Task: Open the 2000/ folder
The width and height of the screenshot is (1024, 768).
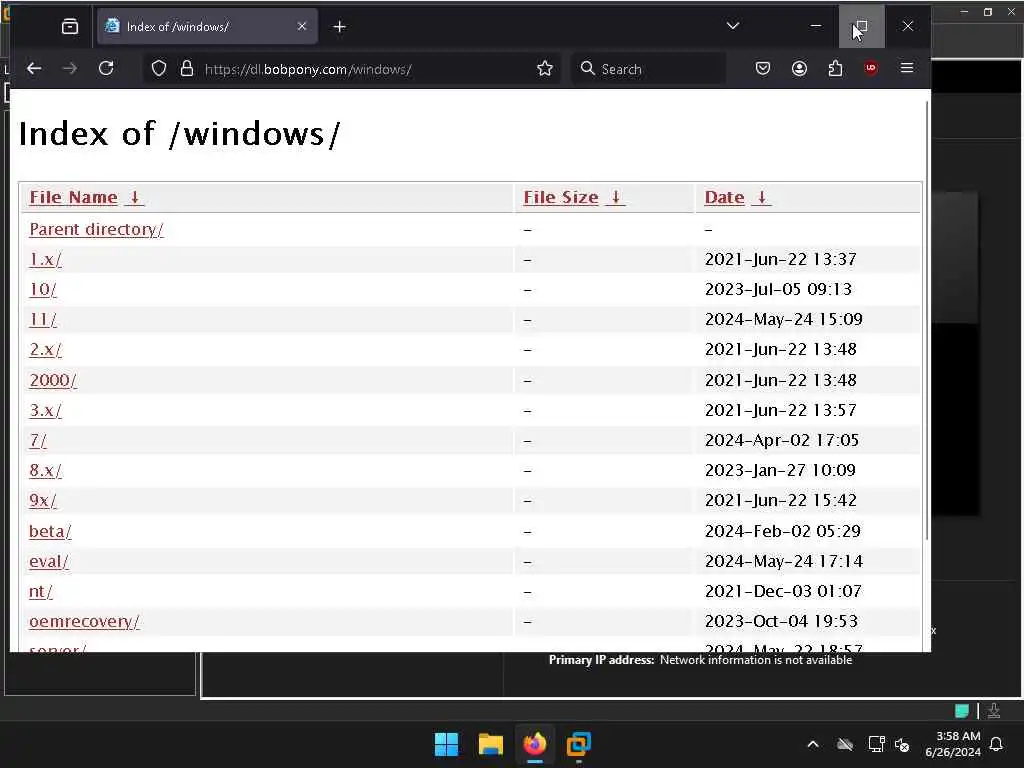Action: pos(53,380)
